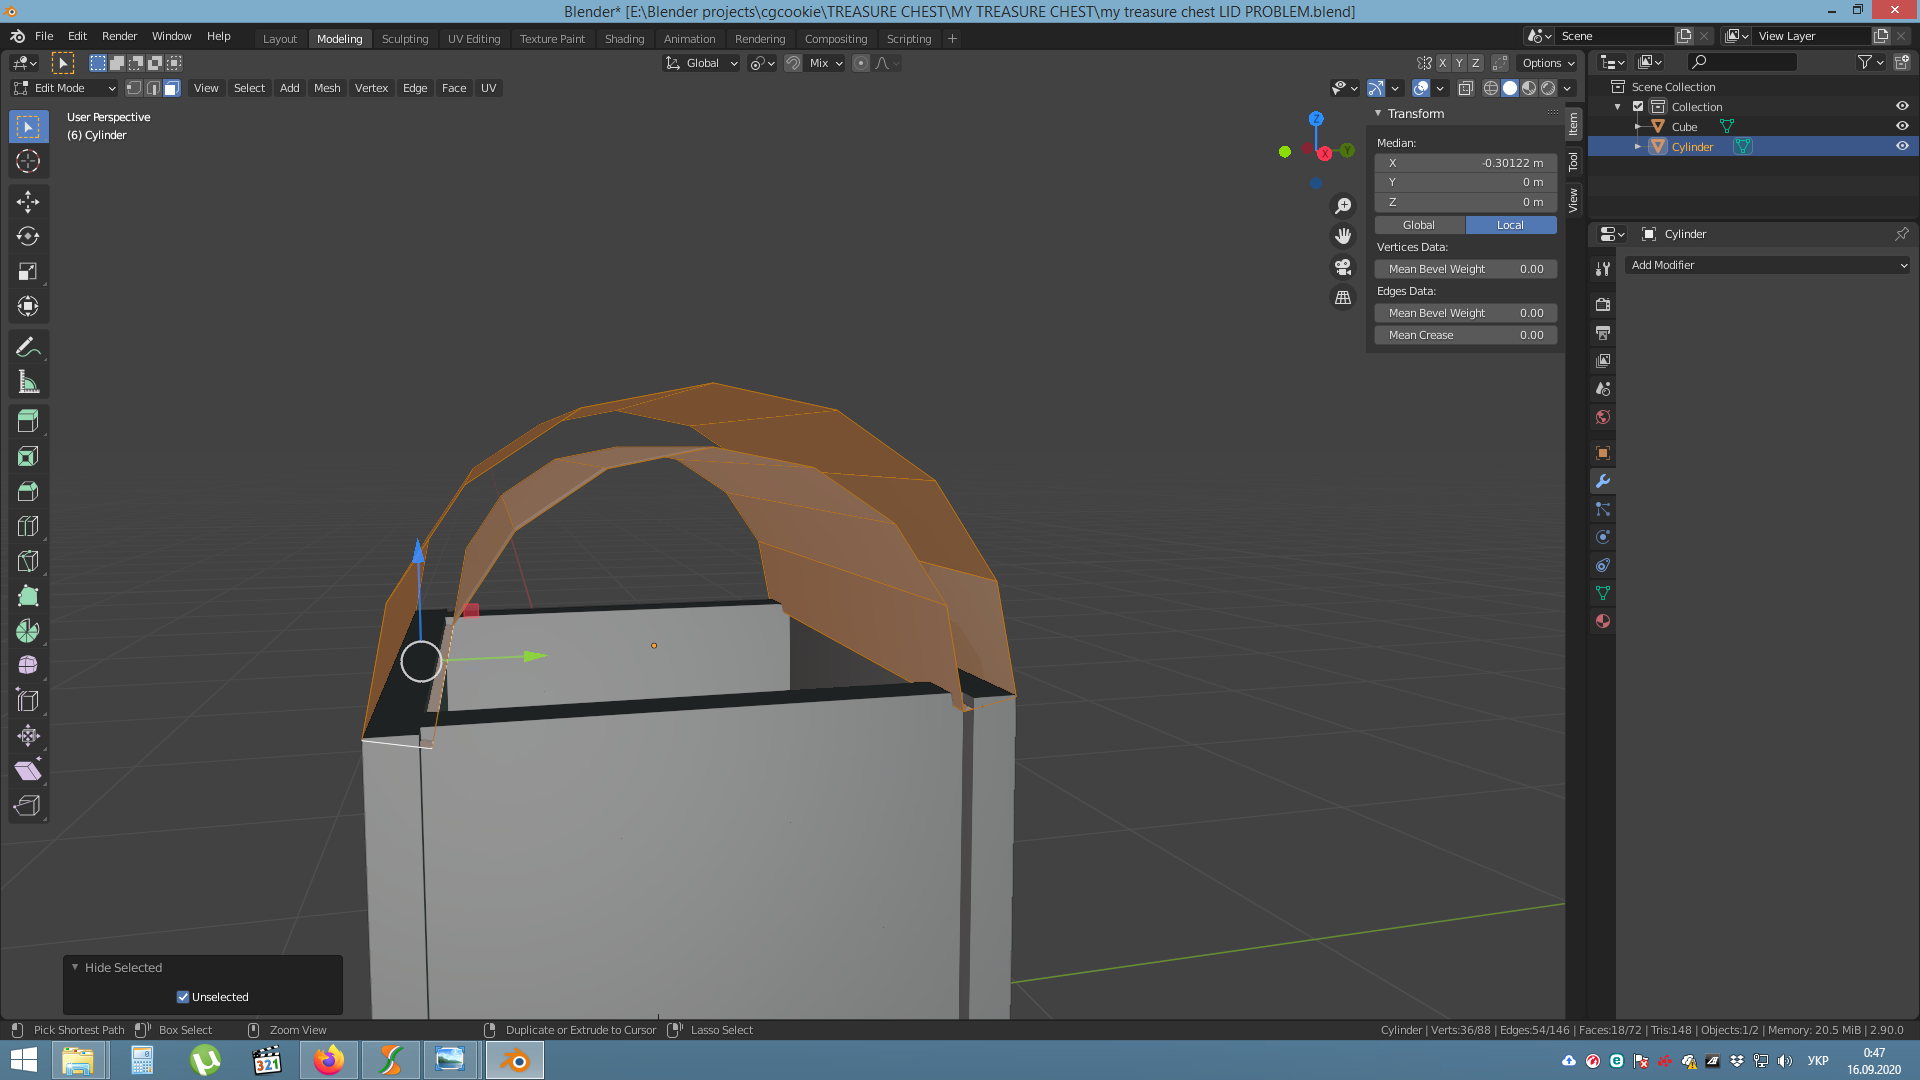Screen dimensions: 1920x1080
Task: Open the Add Modifier dropdown
Action: tap(1768, 265)
